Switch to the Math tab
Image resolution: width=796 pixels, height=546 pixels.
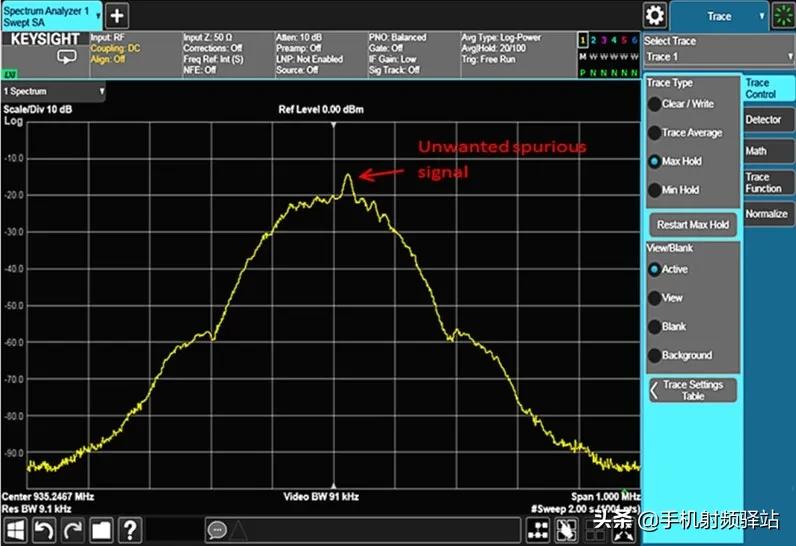tap(756, 151)
